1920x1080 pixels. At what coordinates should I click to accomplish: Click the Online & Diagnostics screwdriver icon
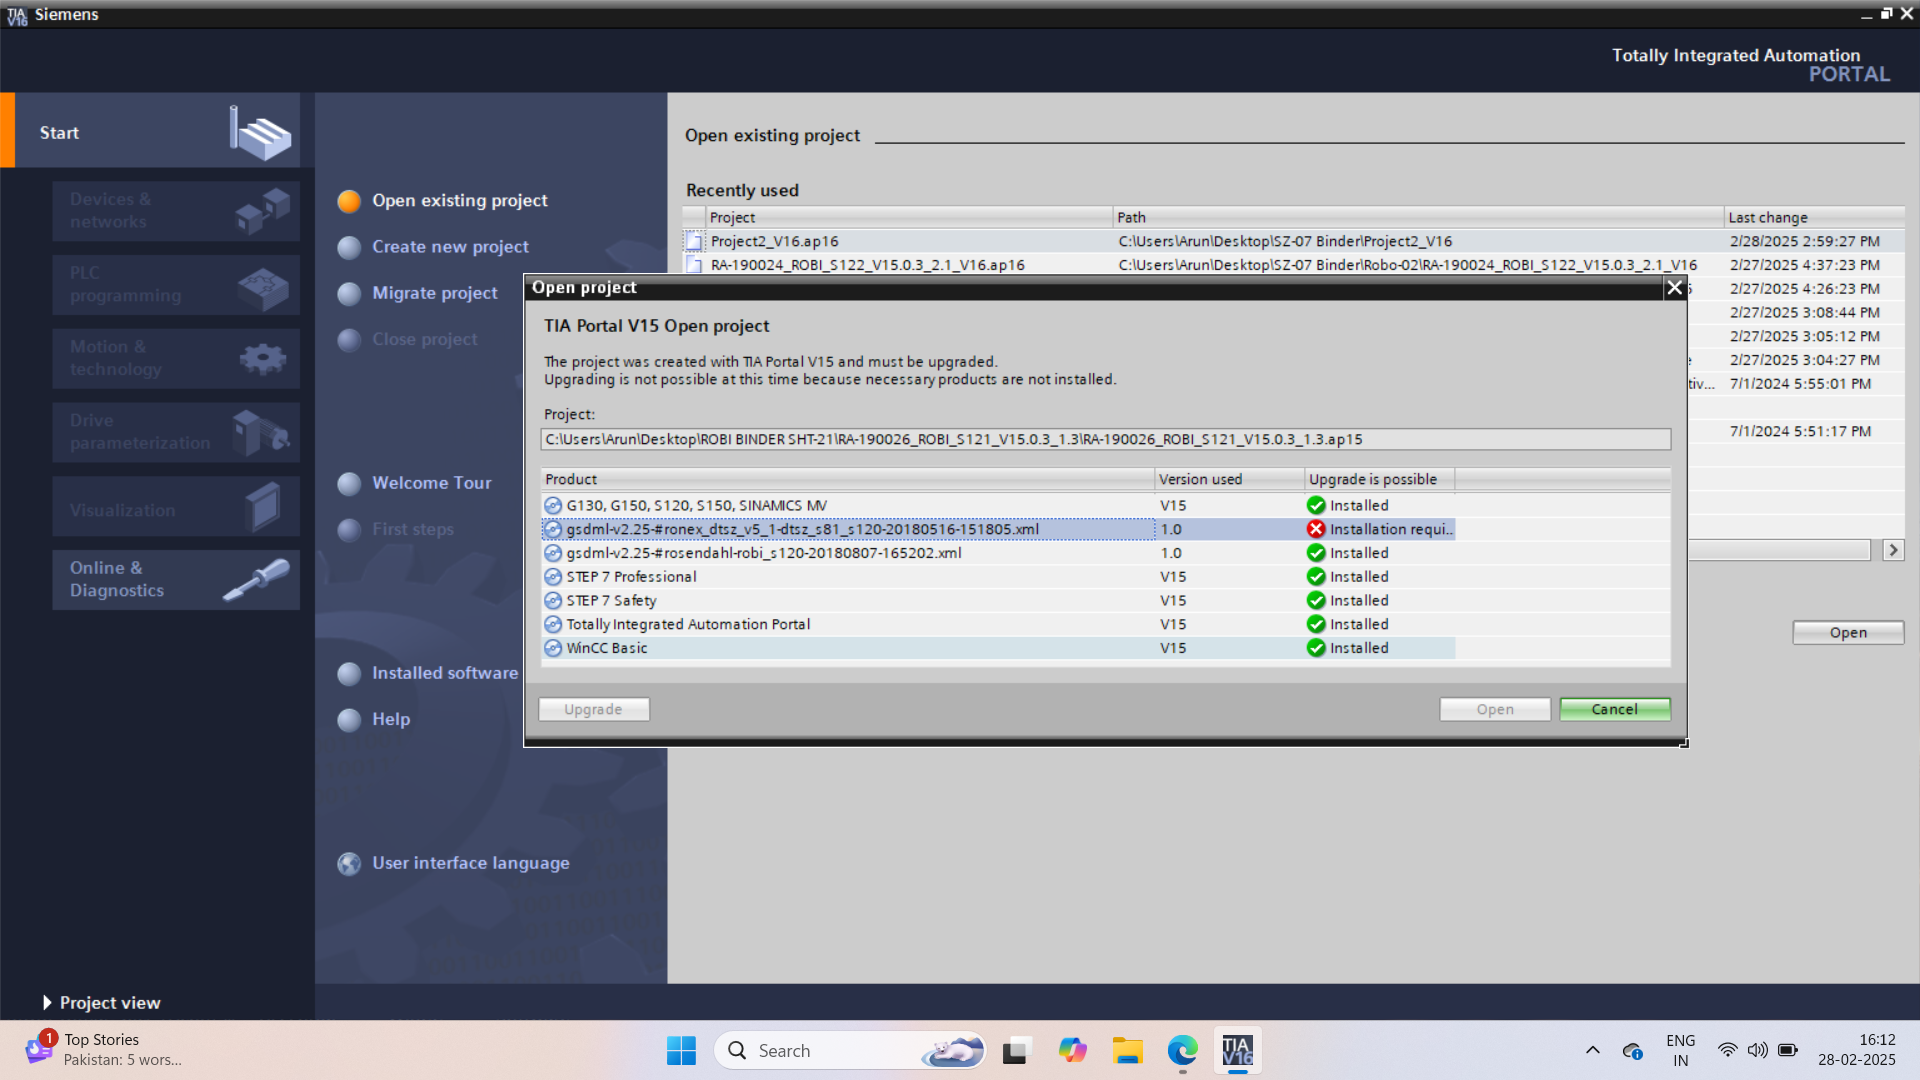coord(257,579)
